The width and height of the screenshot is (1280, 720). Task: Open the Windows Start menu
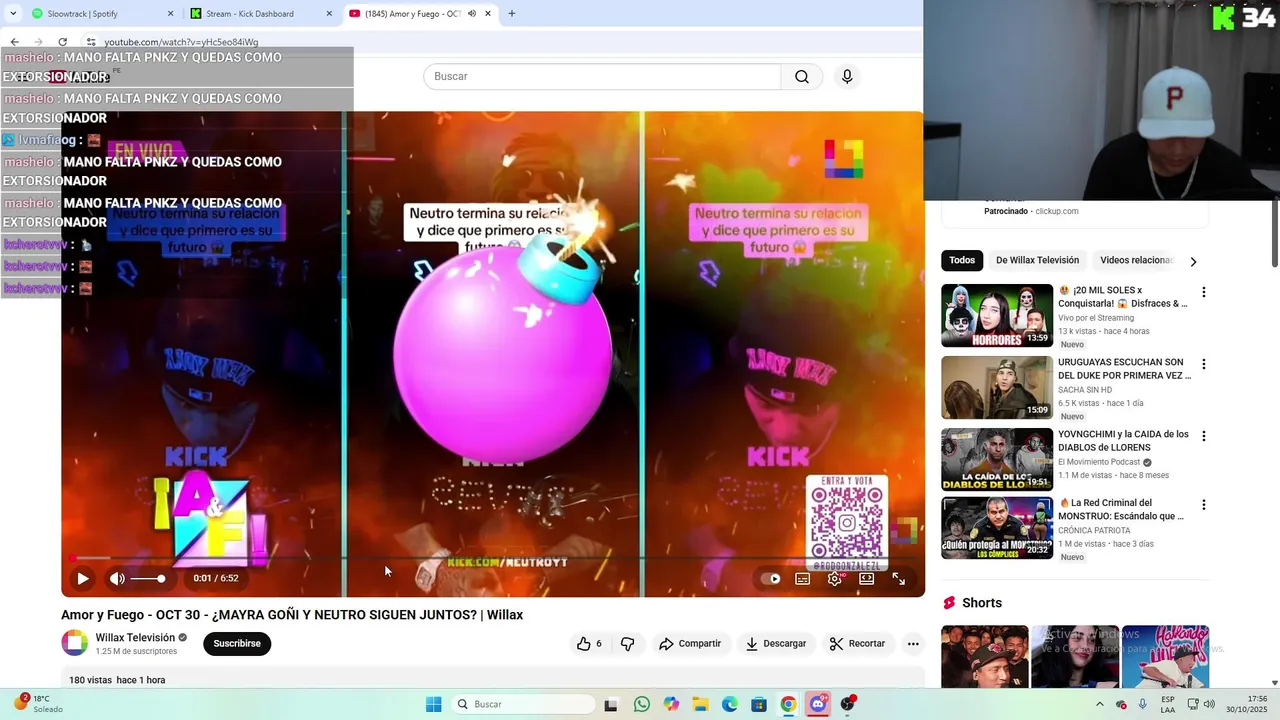point(434,704)
